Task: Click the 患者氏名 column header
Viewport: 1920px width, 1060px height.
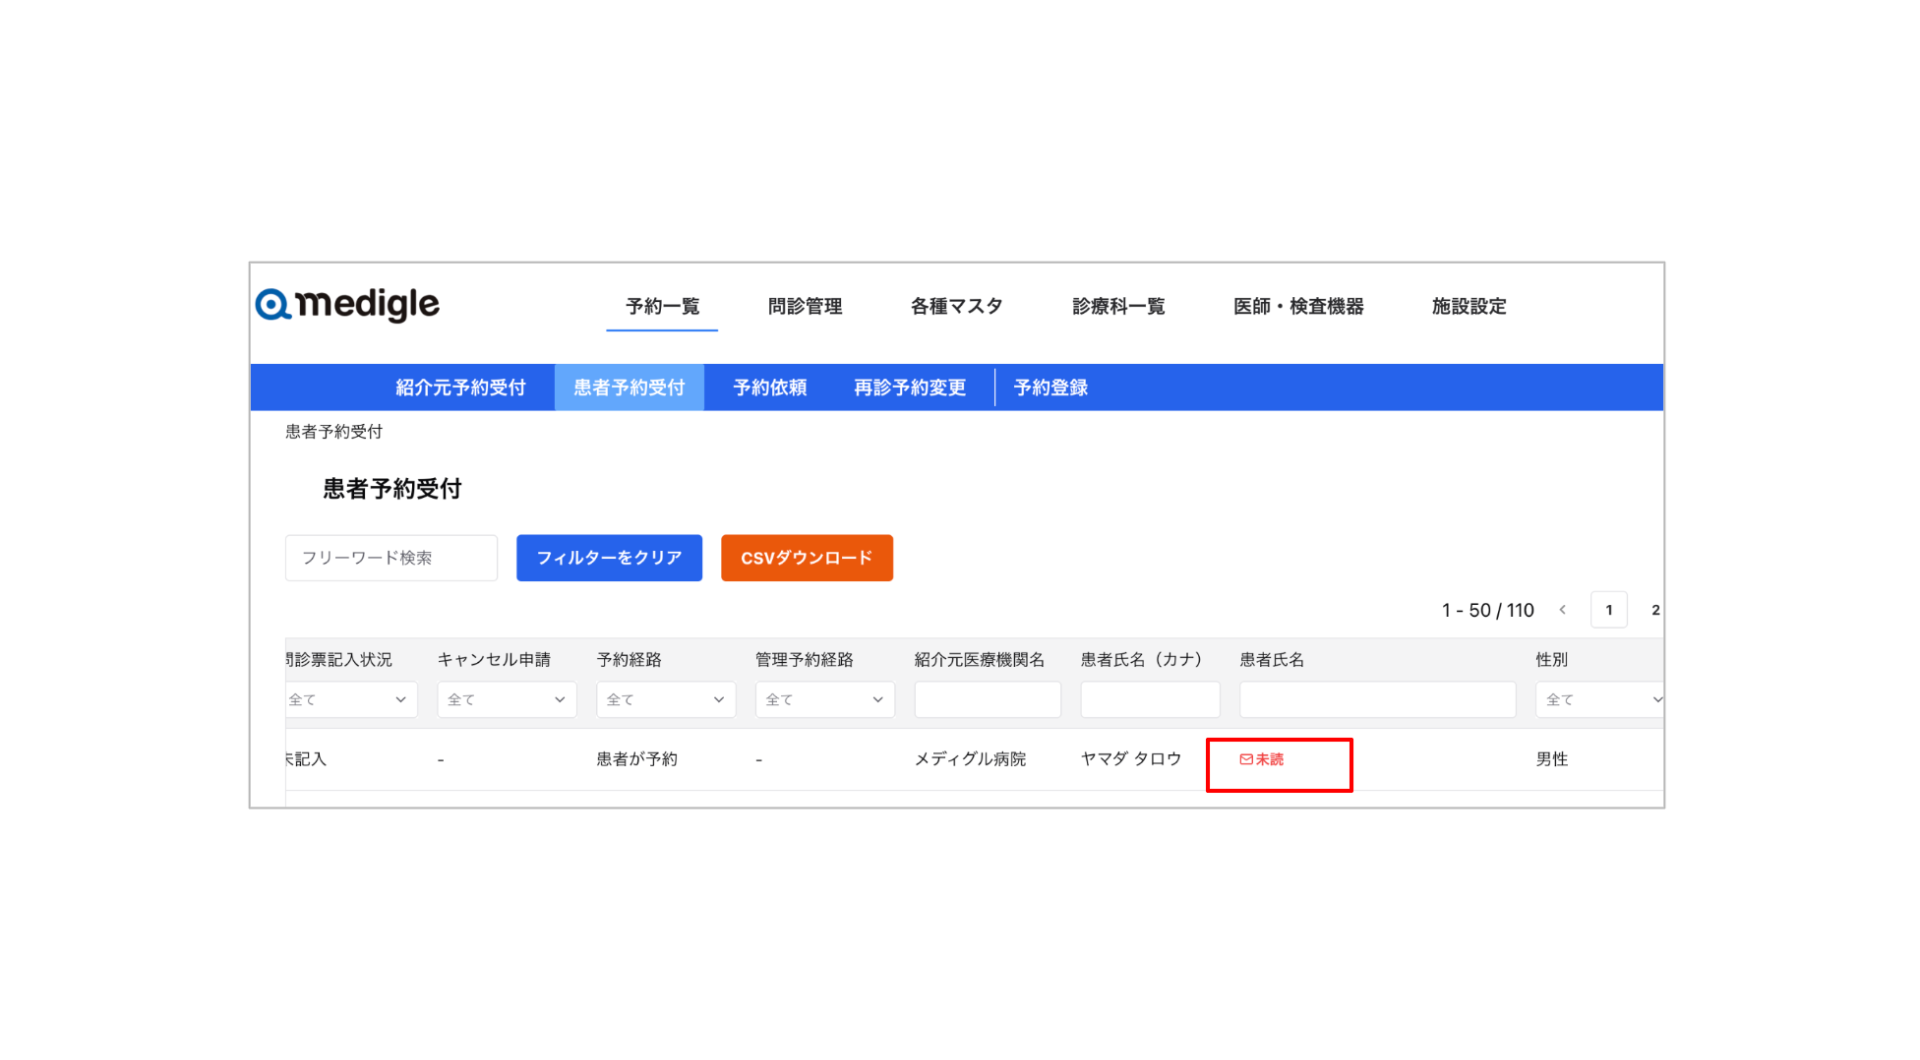Action: [1272, 660]
